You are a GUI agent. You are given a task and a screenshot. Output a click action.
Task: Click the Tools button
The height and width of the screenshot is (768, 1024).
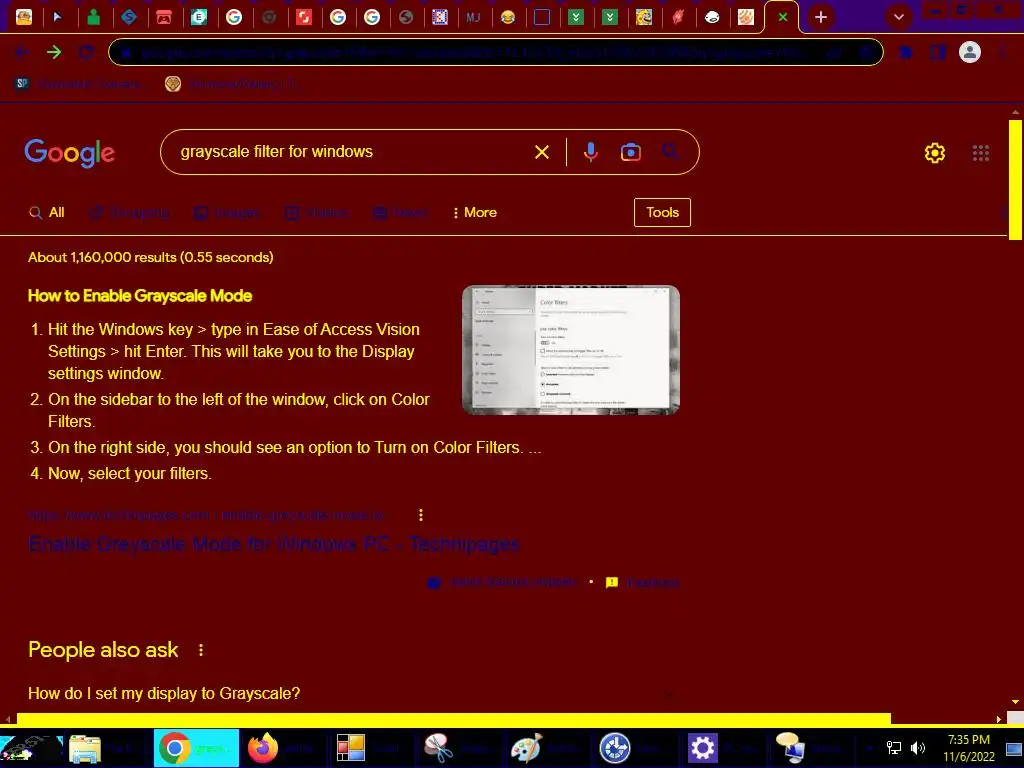point(662,212)
